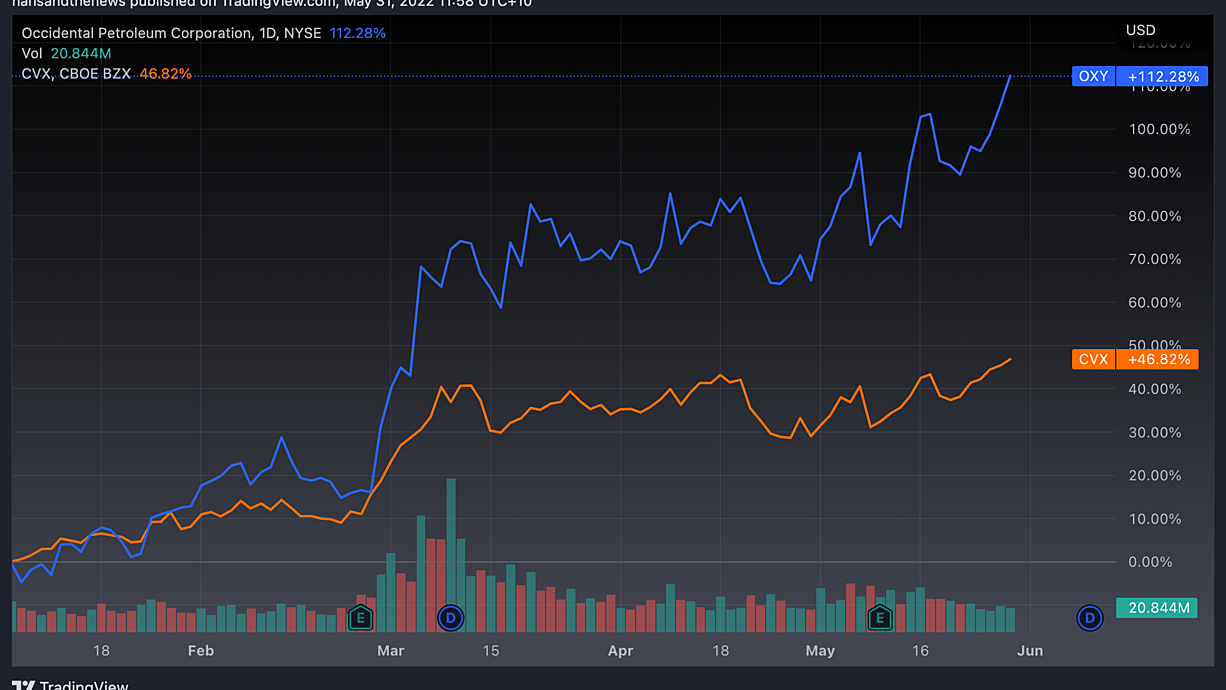1226x690 pixels.
Task: Click the orange 46.82% legend value
Action: click(x=165, y=73)
